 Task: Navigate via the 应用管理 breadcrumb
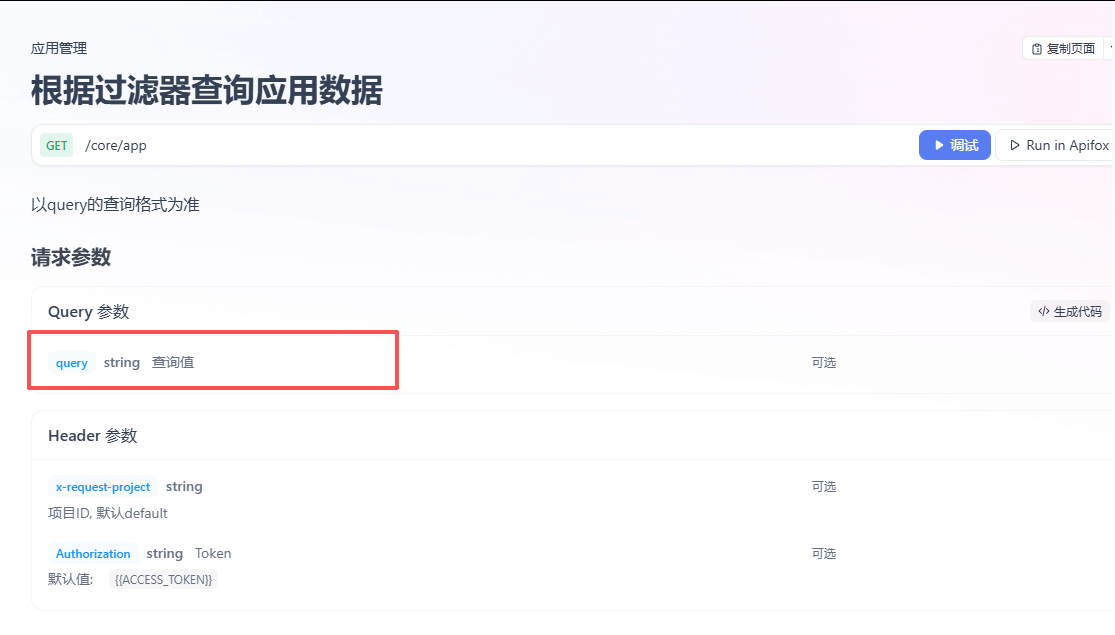point(57,47)
